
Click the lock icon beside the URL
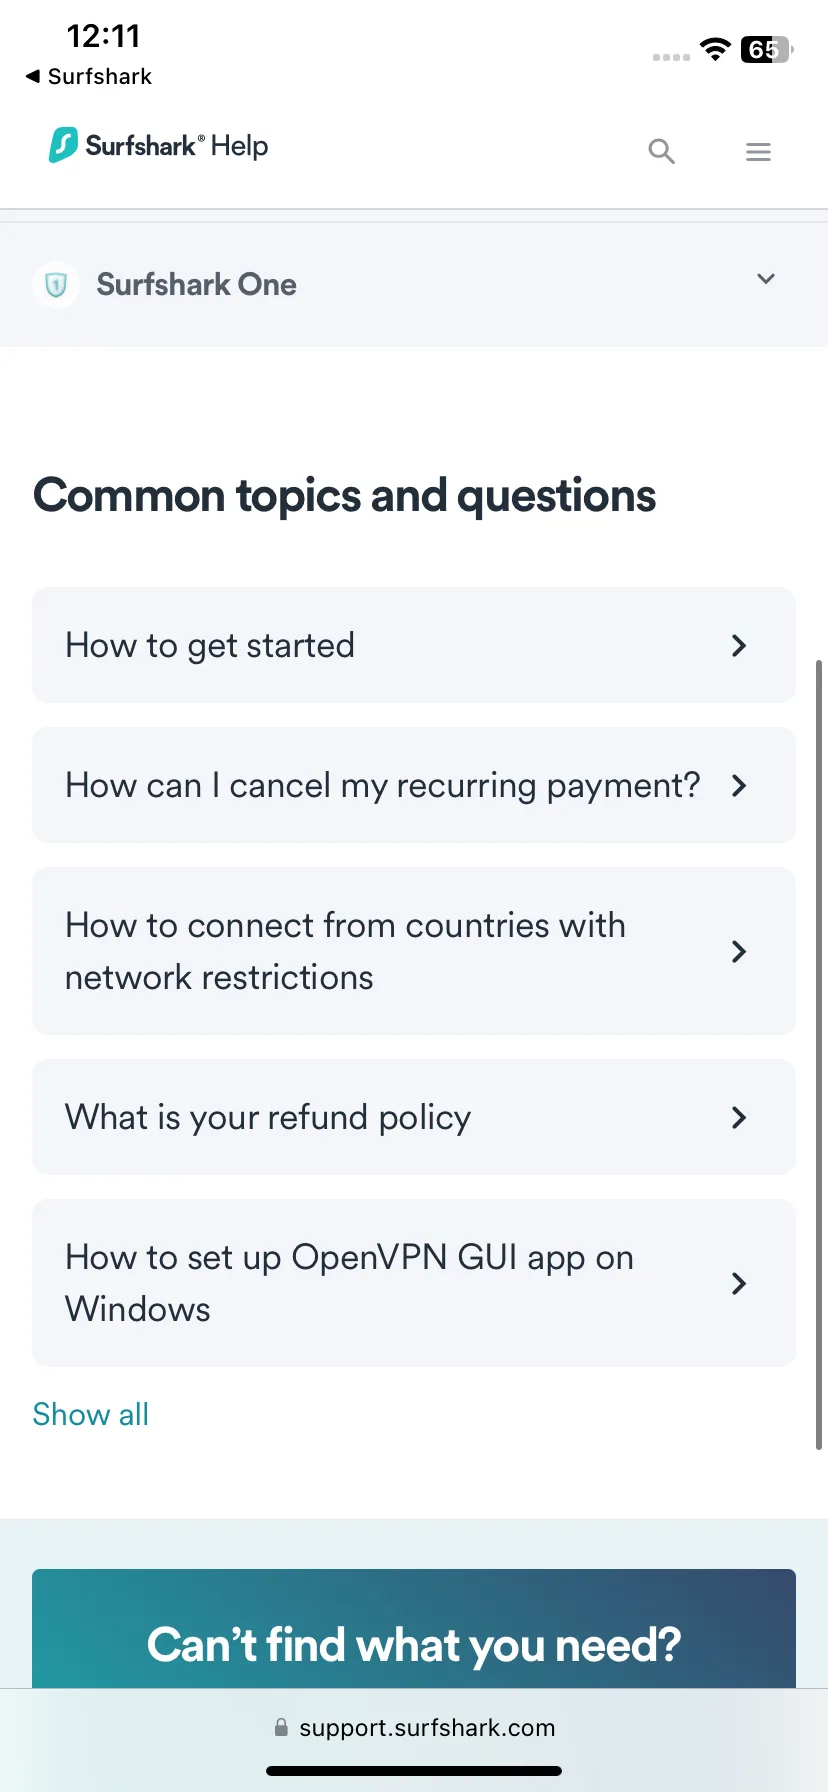tap(281, 1727)
